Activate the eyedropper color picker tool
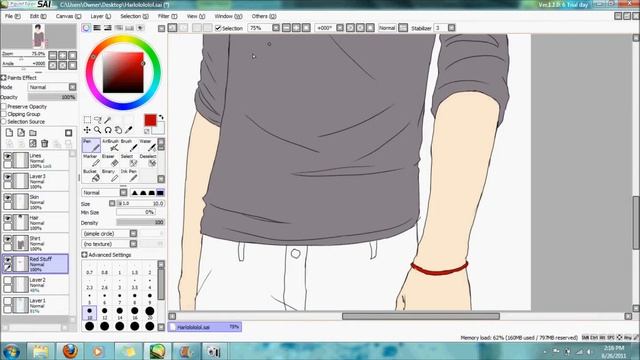Viewport: 640px width, 360px height. (129, 130)
